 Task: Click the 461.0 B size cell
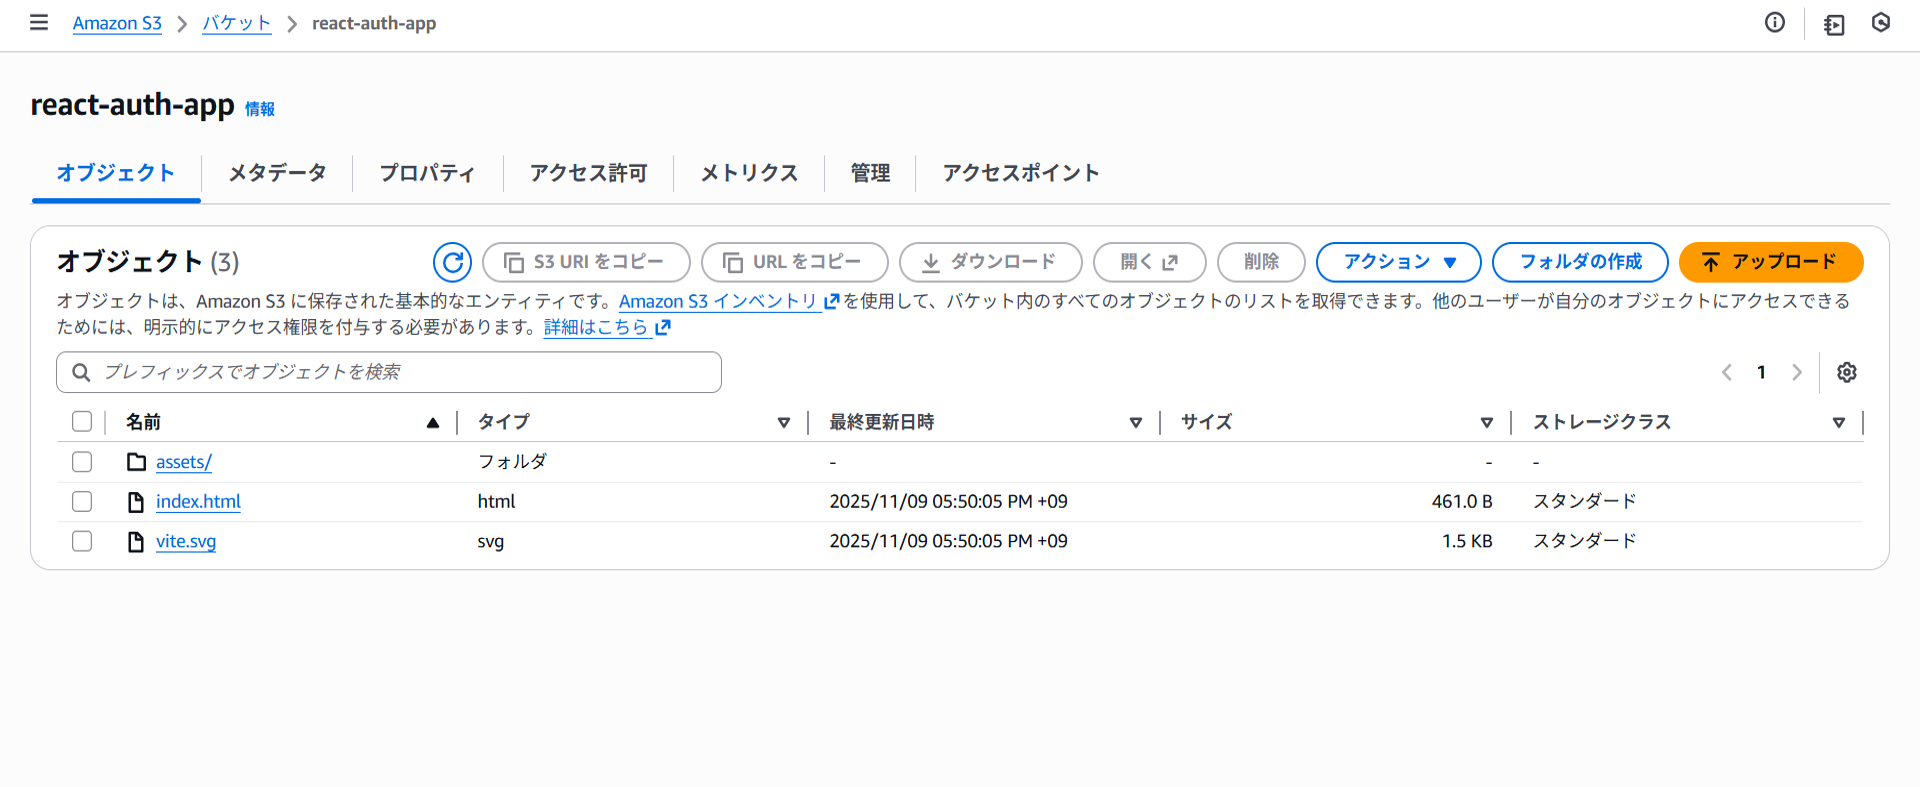[x=1462, y=502]
